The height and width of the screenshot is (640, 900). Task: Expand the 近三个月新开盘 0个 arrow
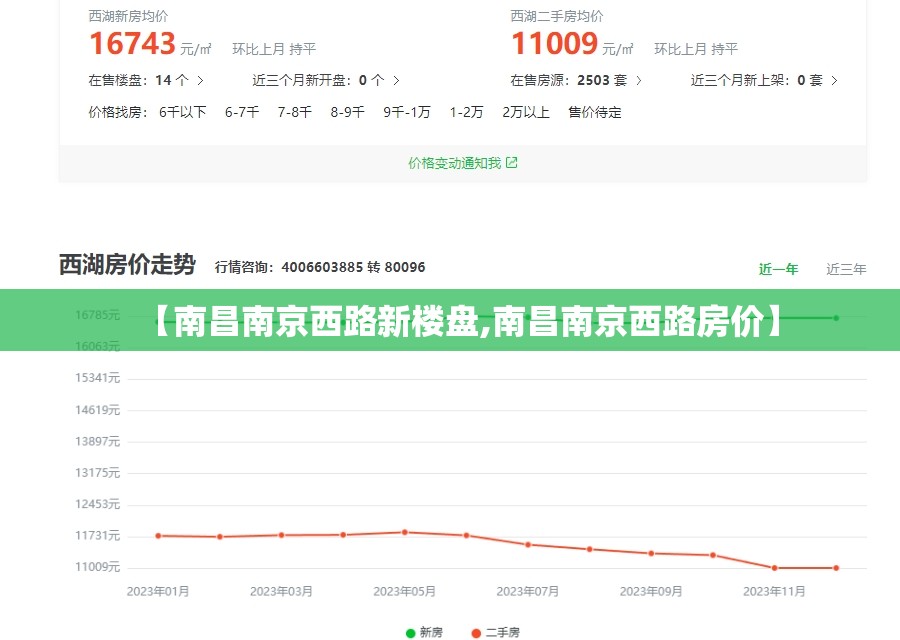coord(396,80)
